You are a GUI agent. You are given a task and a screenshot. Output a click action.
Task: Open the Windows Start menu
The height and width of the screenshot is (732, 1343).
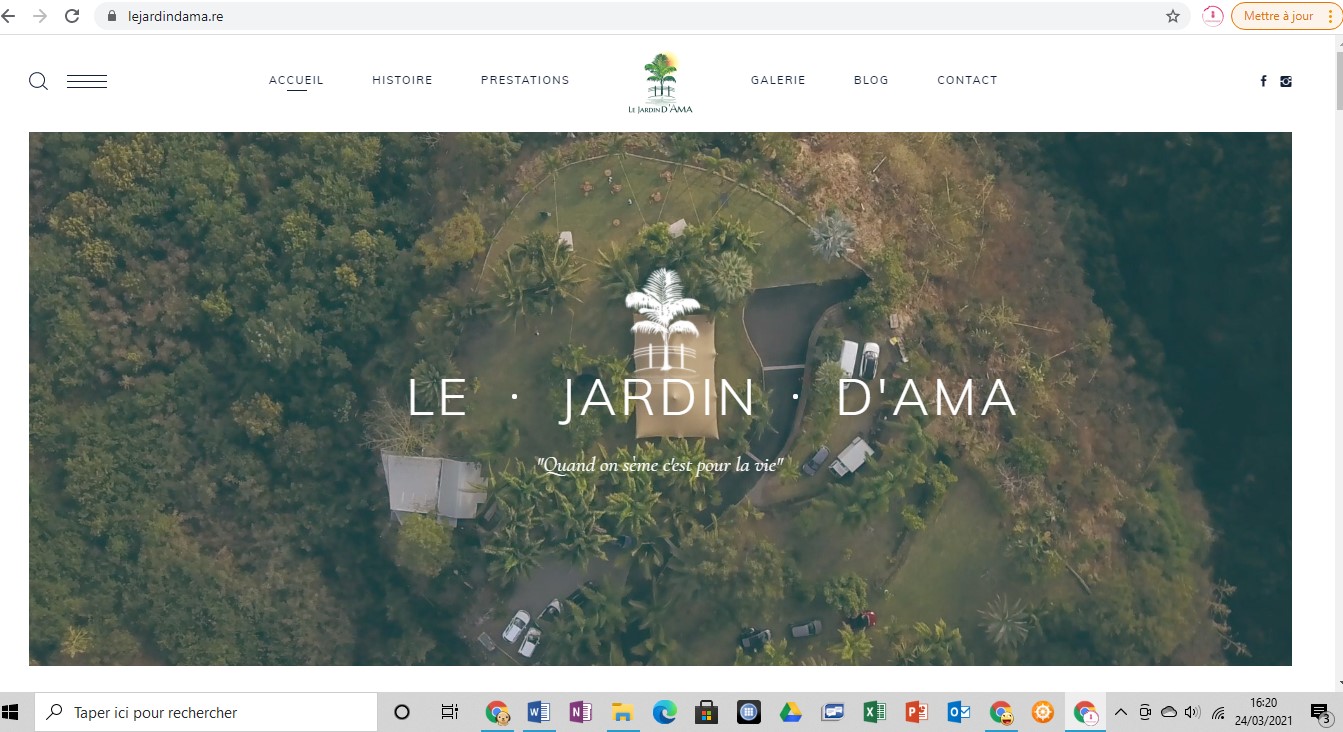[x=12, y=713]
